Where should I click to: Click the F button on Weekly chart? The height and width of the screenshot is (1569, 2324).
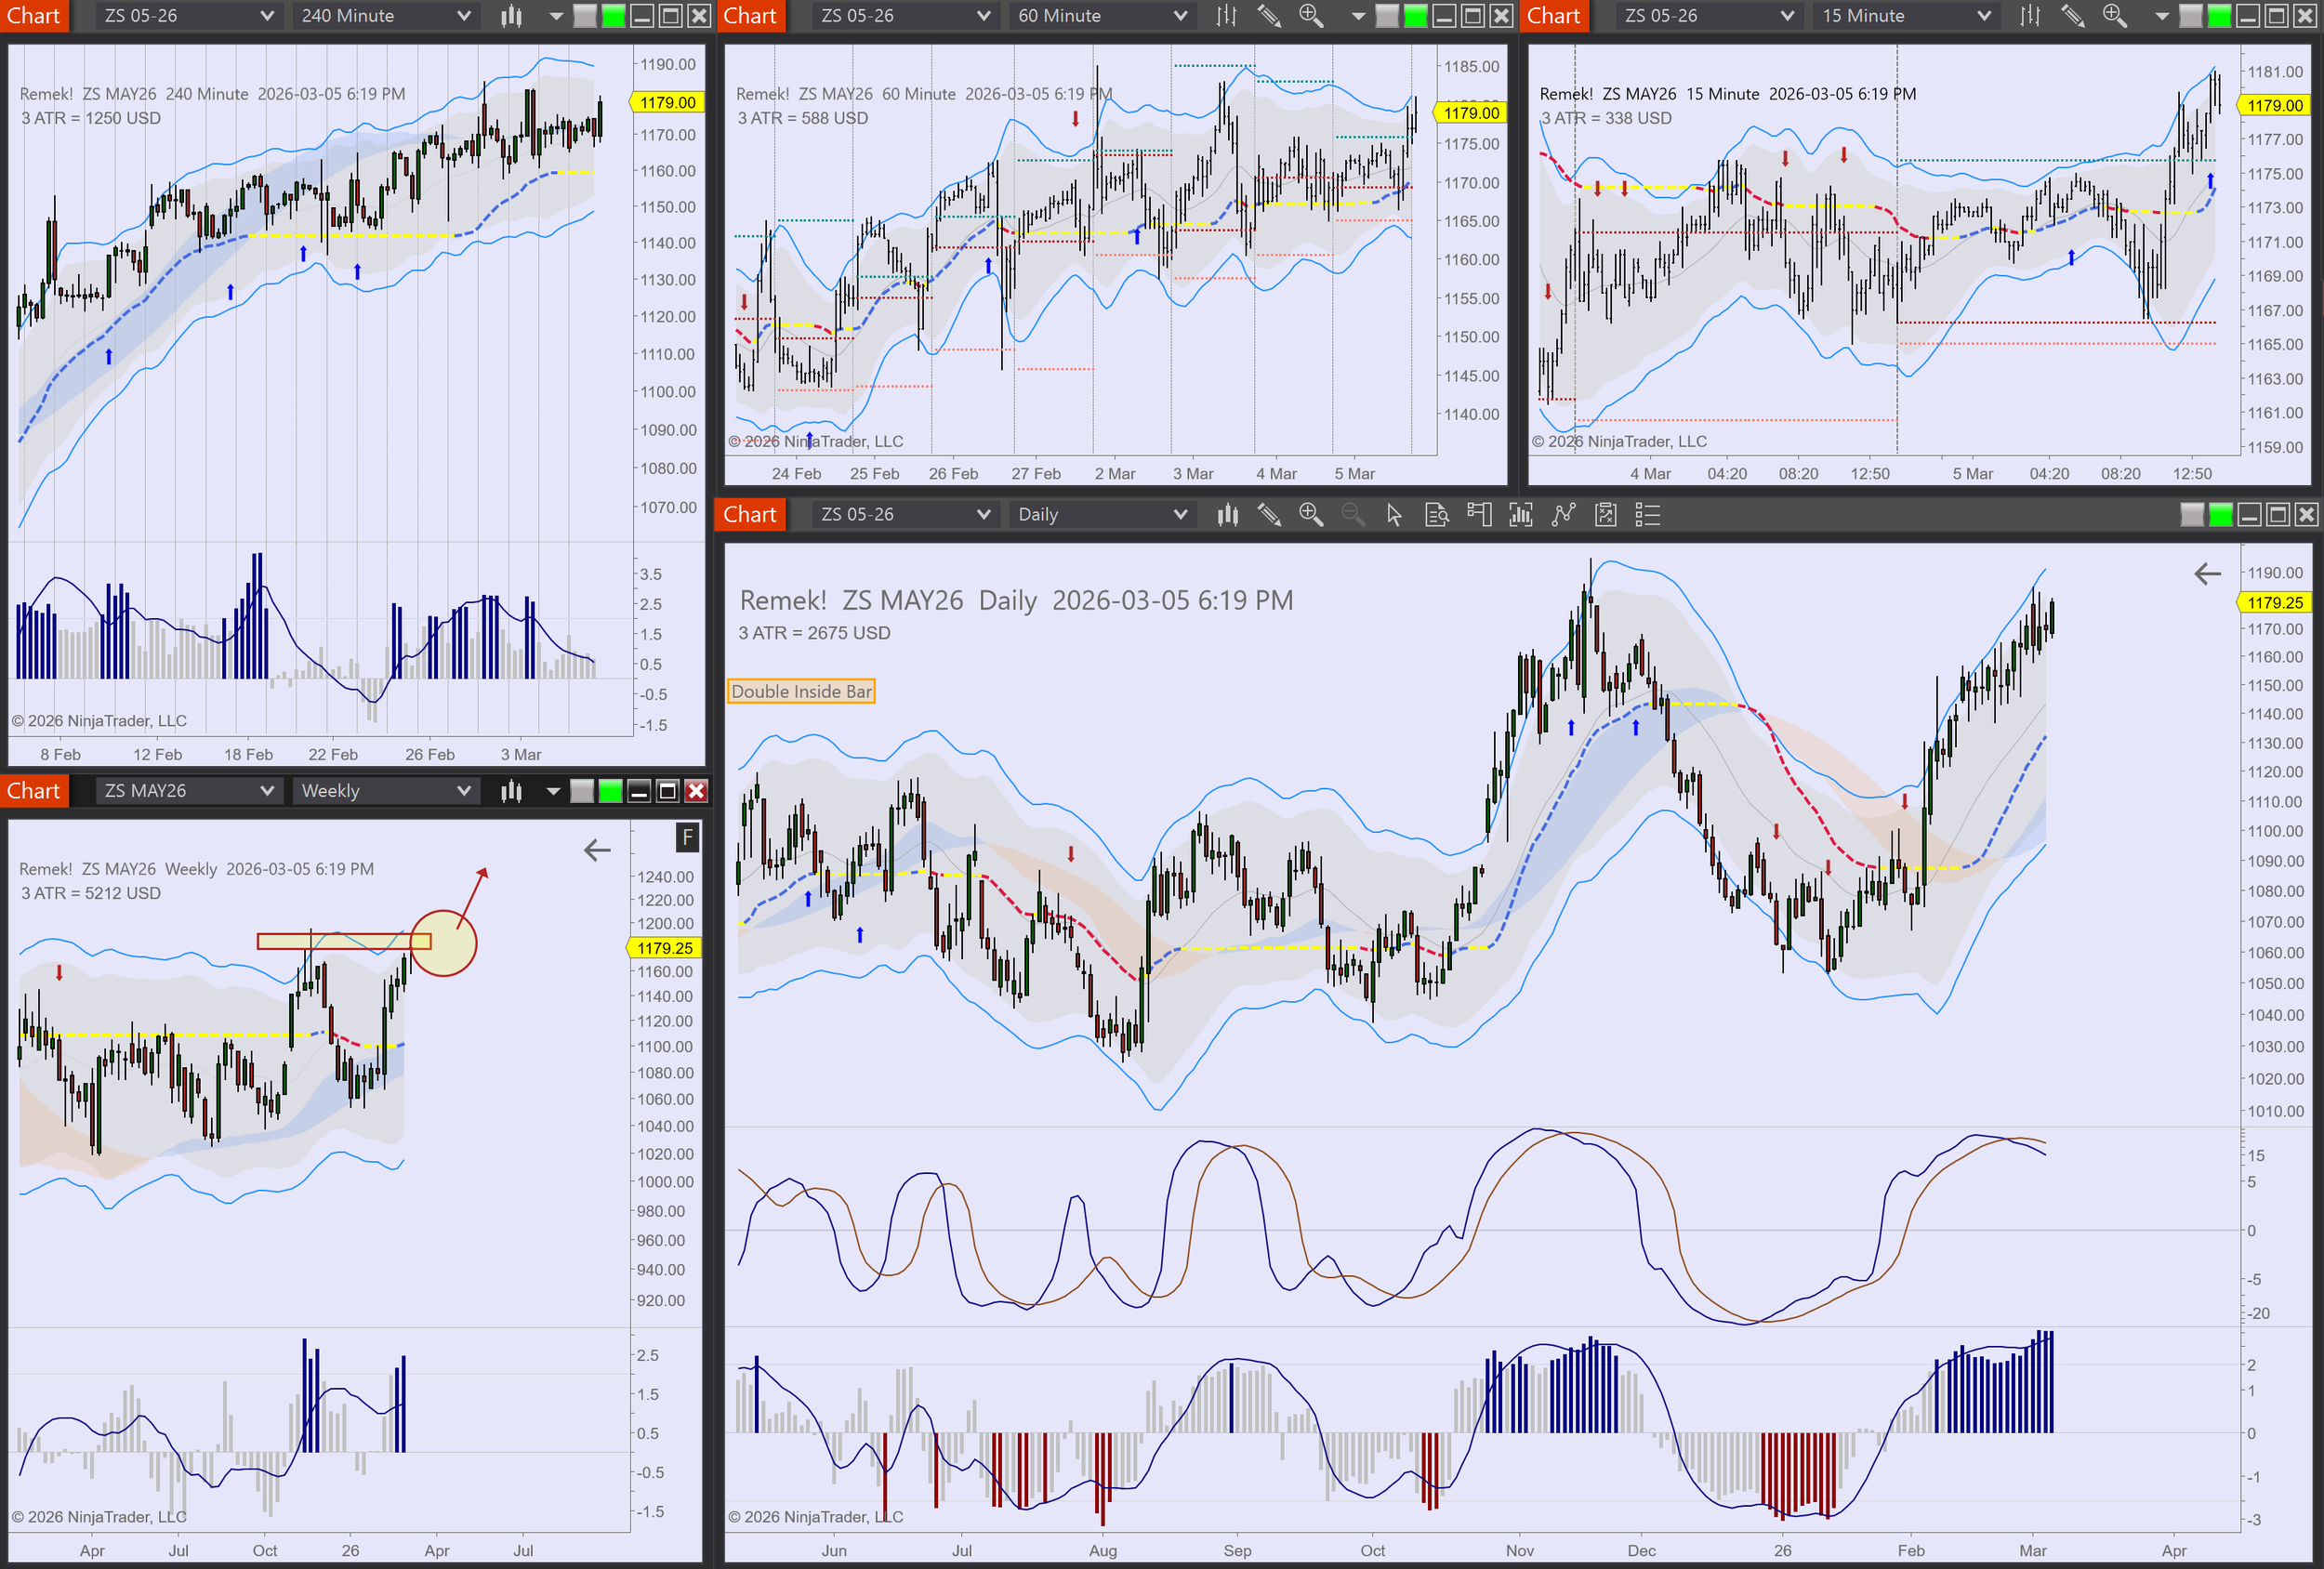(687, 838)
